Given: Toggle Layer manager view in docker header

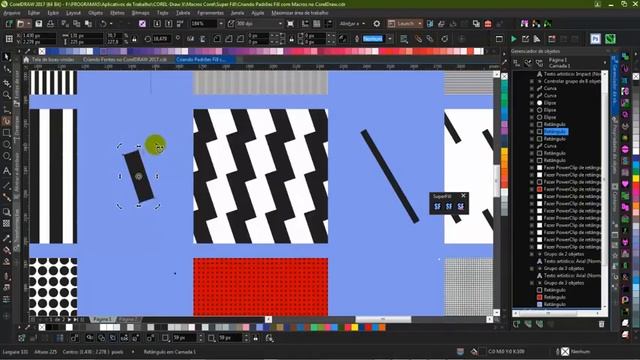Looking at the screenshot, I should tap(540, 63).
